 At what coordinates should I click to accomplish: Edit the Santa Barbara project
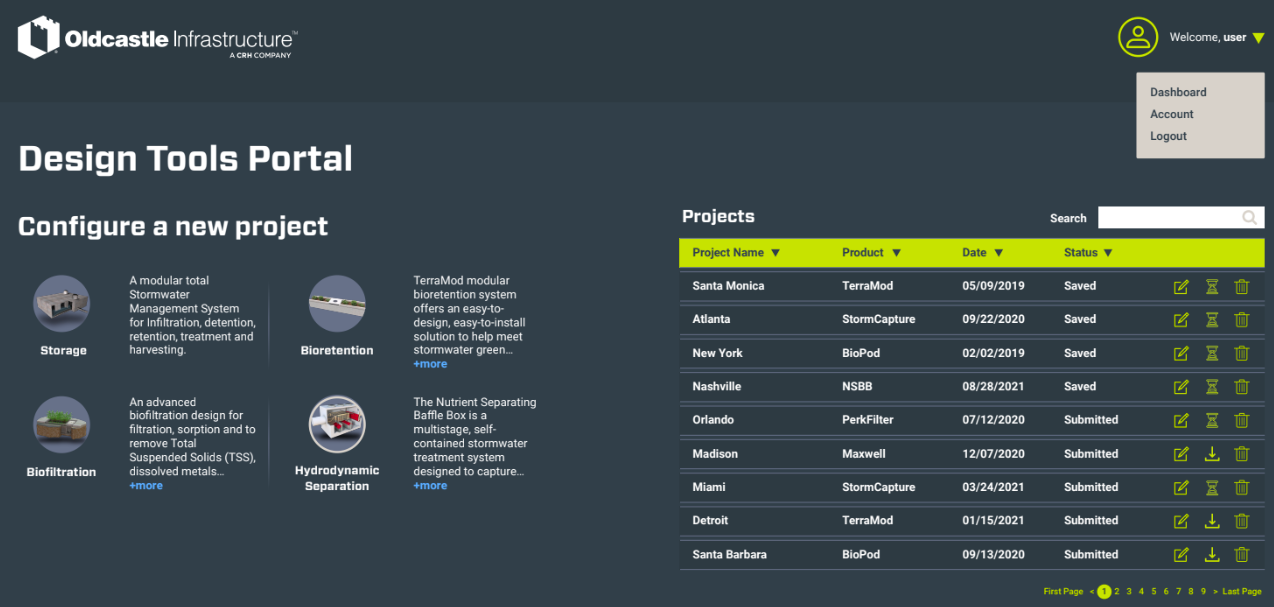1181,555
